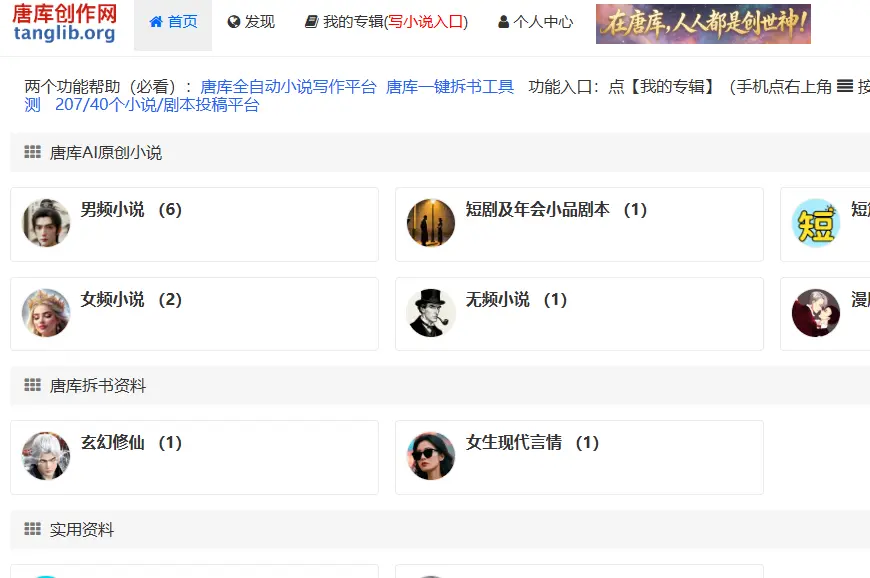Open the hamburger menu at top right

[845, 86]
